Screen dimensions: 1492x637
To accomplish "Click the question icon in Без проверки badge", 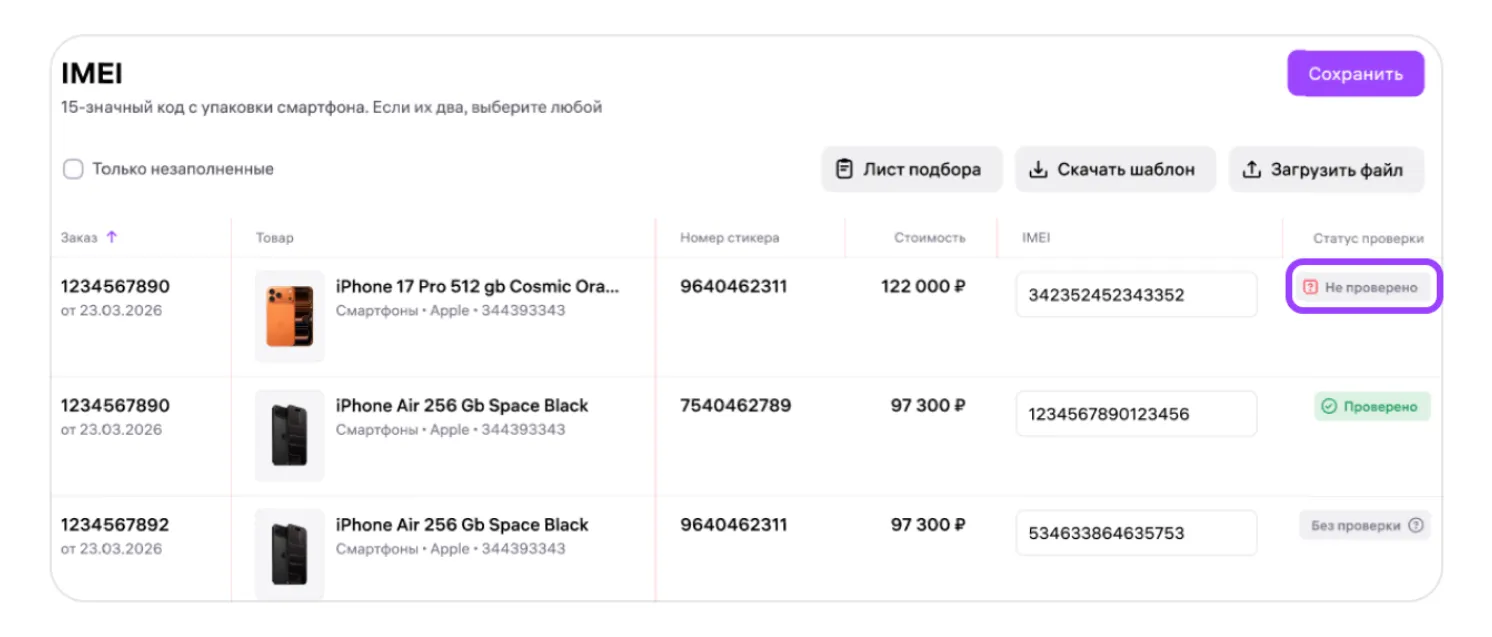I will coord(1415,526).
